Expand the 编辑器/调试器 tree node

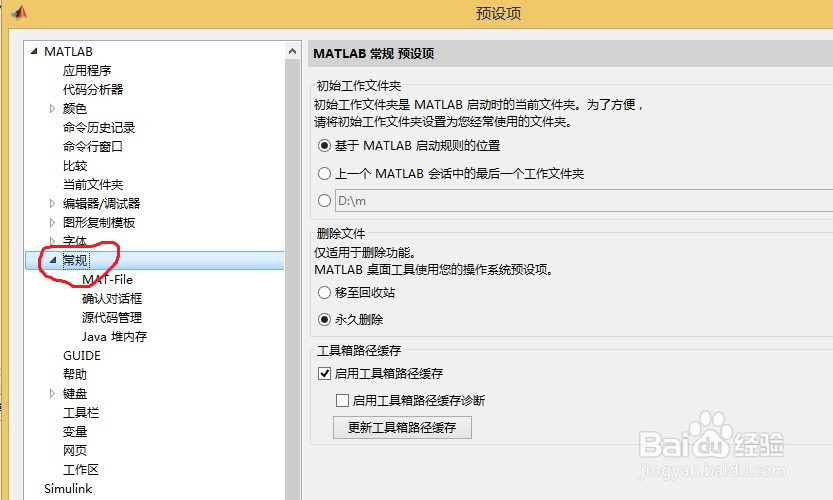pos(52,204)
